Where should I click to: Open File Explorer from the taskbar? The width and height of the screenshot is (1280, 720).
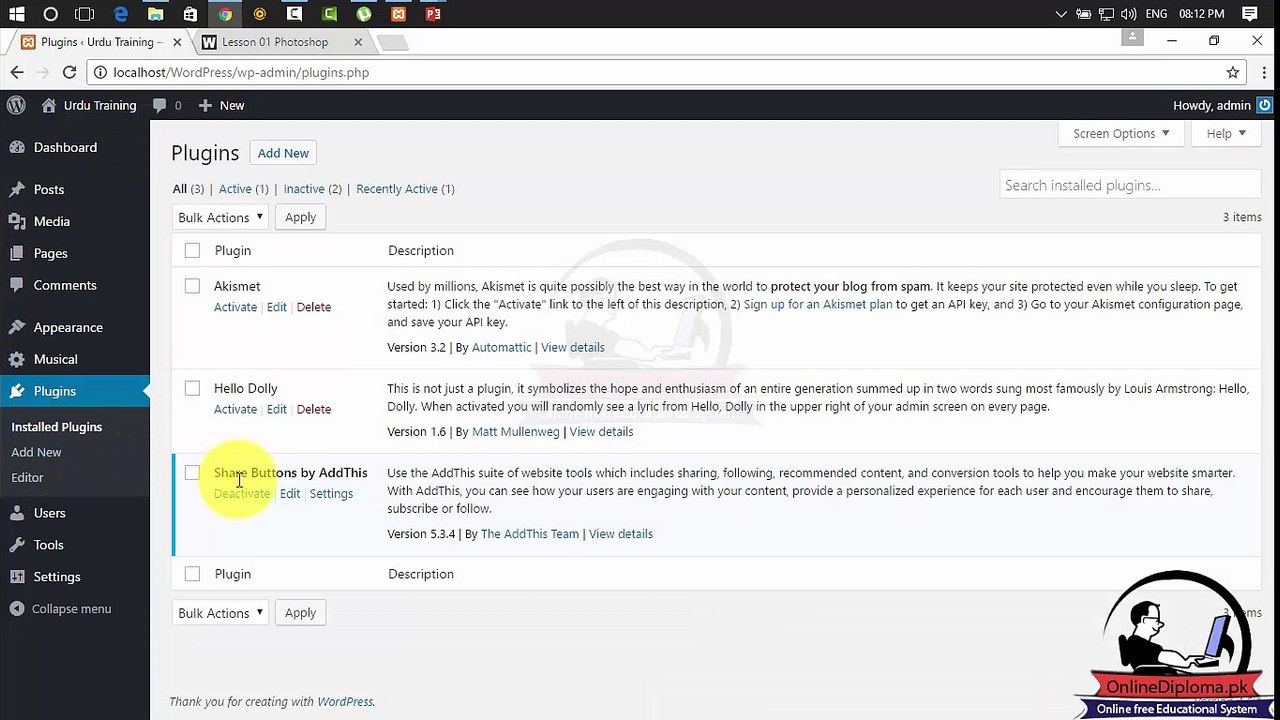pos(155,14)
